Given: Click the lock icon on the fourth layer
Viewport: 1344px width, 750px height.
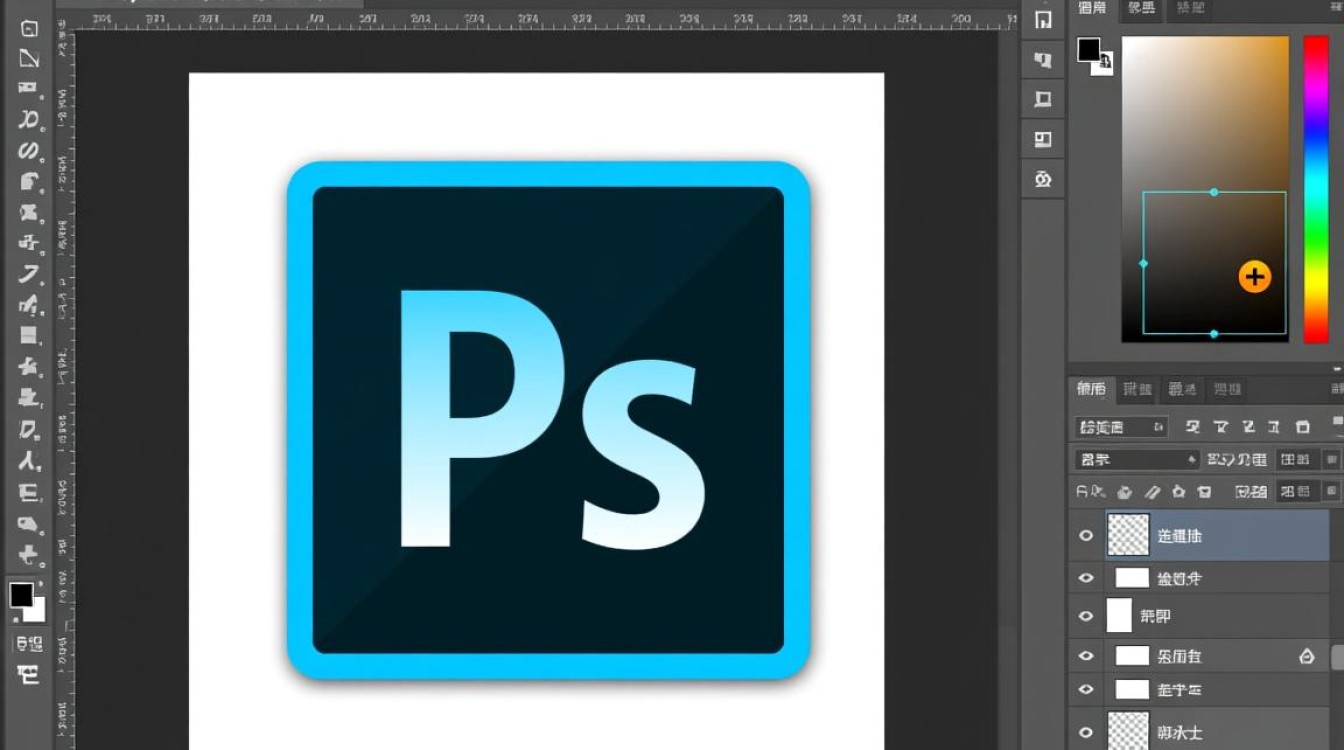Looking at the screenshot, I should tap(1306, 656).
